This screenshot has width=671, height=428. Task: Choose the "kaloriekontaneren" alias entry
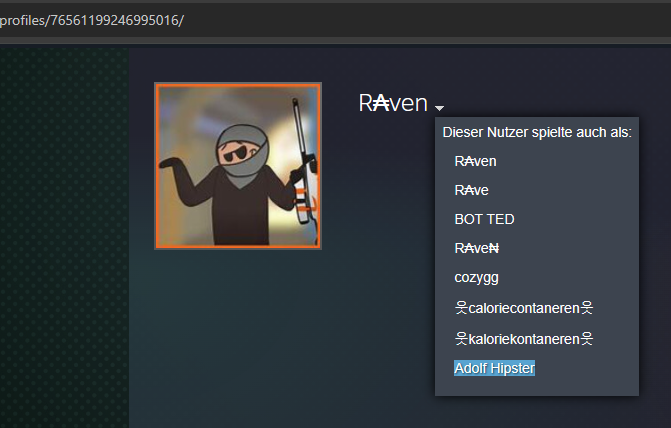(x=524, y=338)
